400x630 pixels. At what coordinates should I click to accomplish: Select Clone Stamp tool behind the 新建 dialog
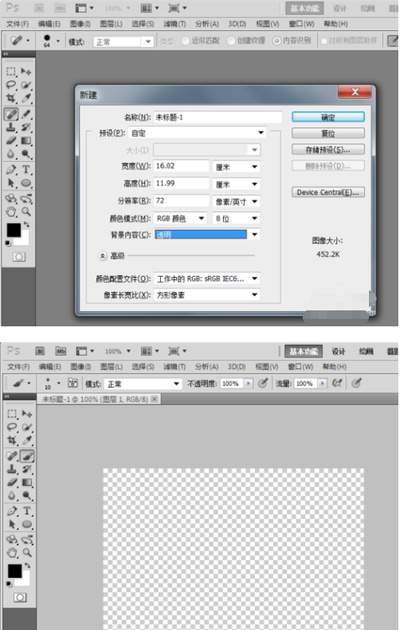tap(11, 127)
